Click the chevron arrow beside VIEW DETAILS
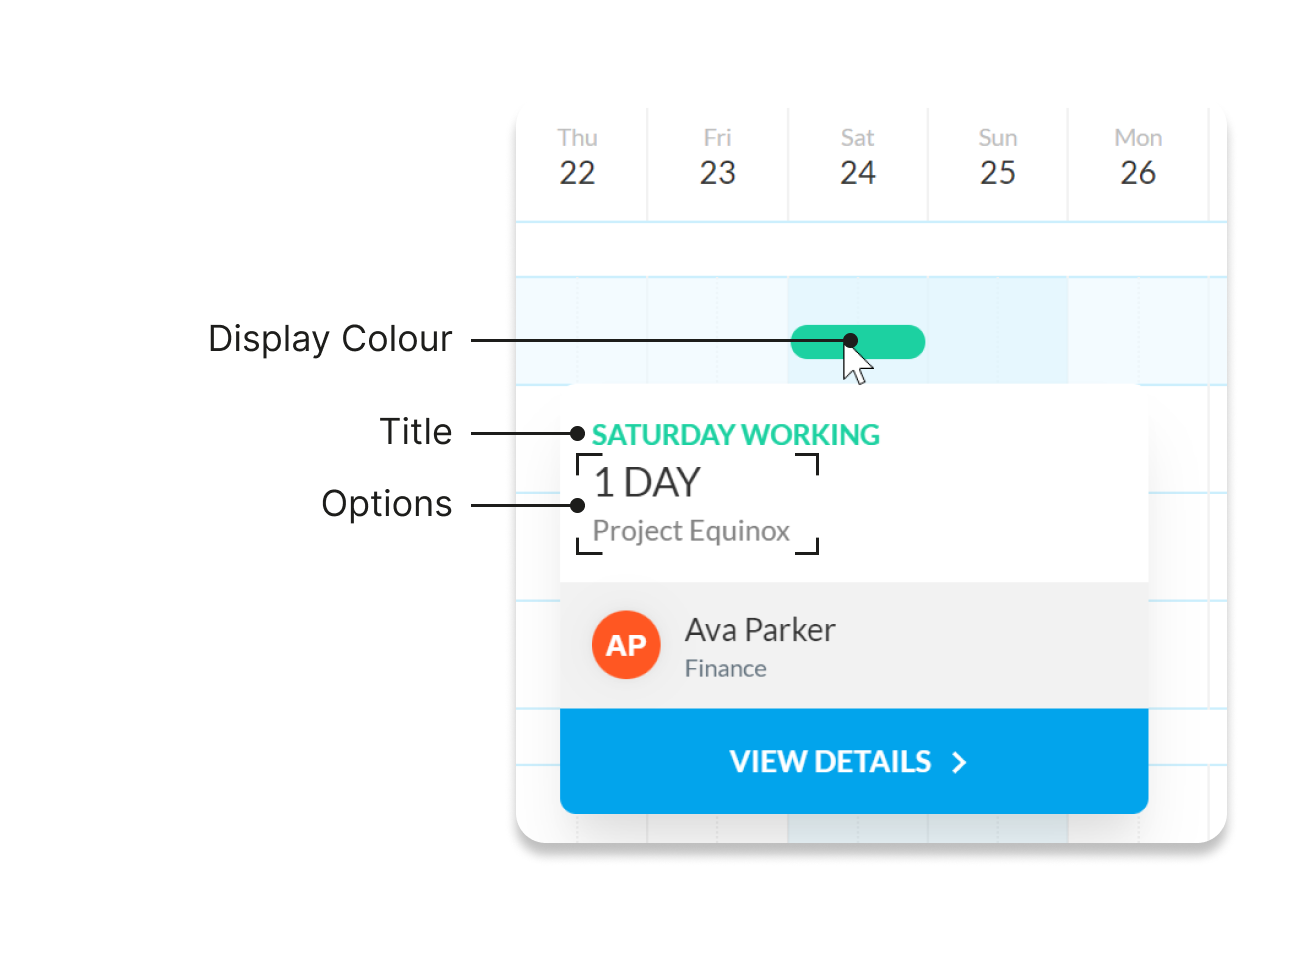1305x957 pixels. [960, 763]
